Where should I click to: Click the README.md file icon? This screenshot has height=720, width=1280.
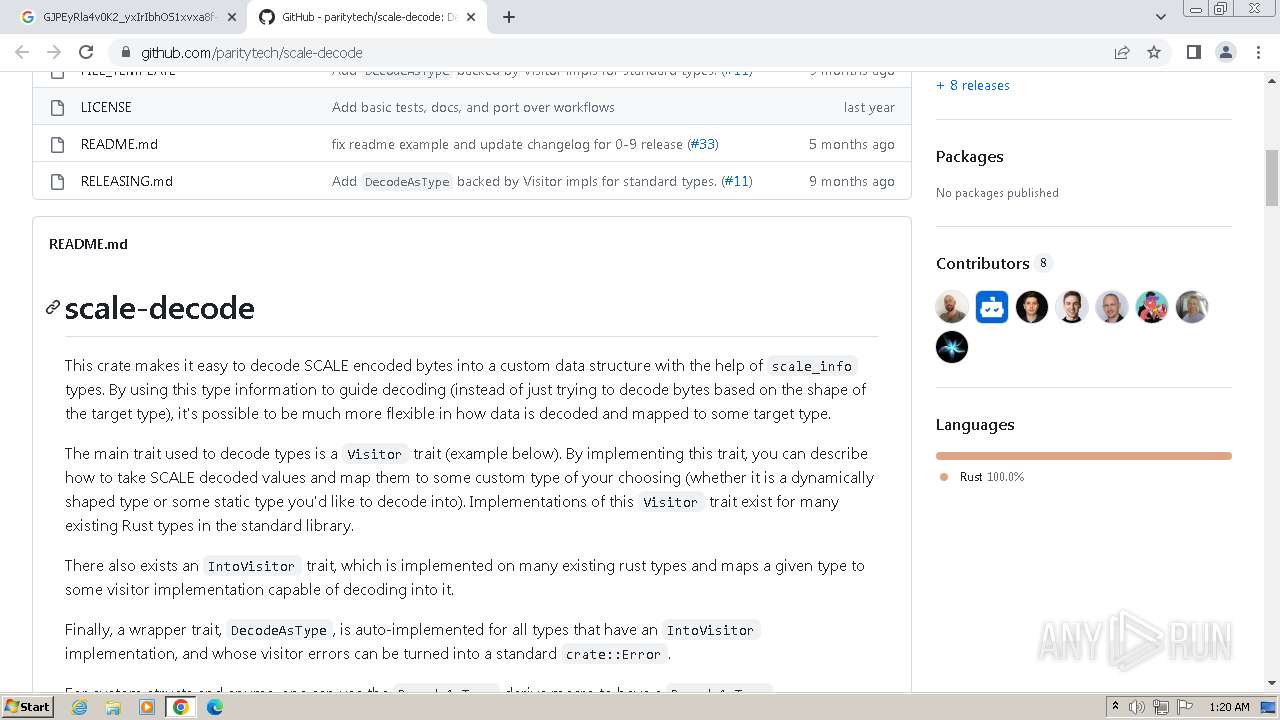tap(57, 144)
